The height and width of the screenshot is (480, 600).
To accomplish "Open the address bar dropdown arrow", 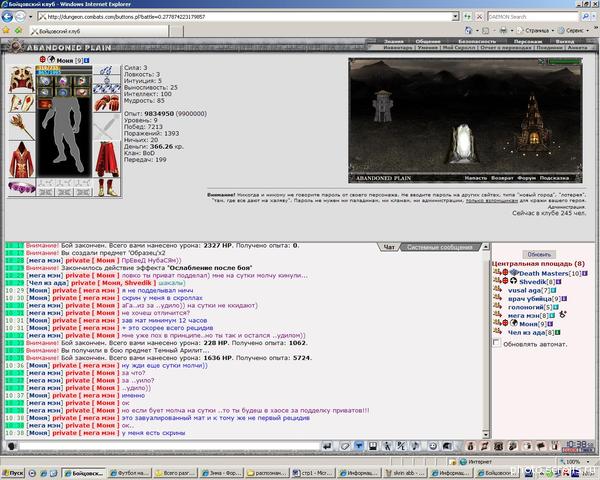I will pos(455,16).
